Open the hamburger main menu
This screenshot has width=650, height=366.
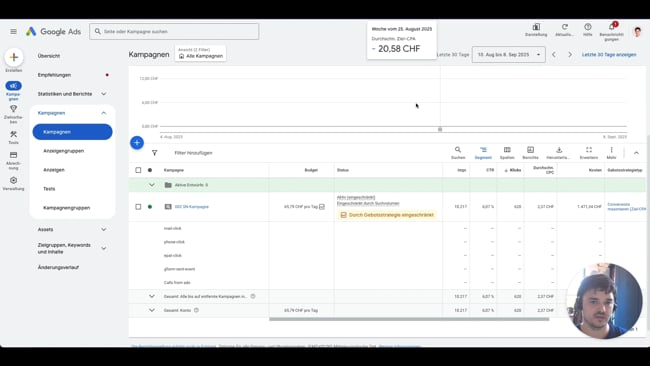click(13, 32)
